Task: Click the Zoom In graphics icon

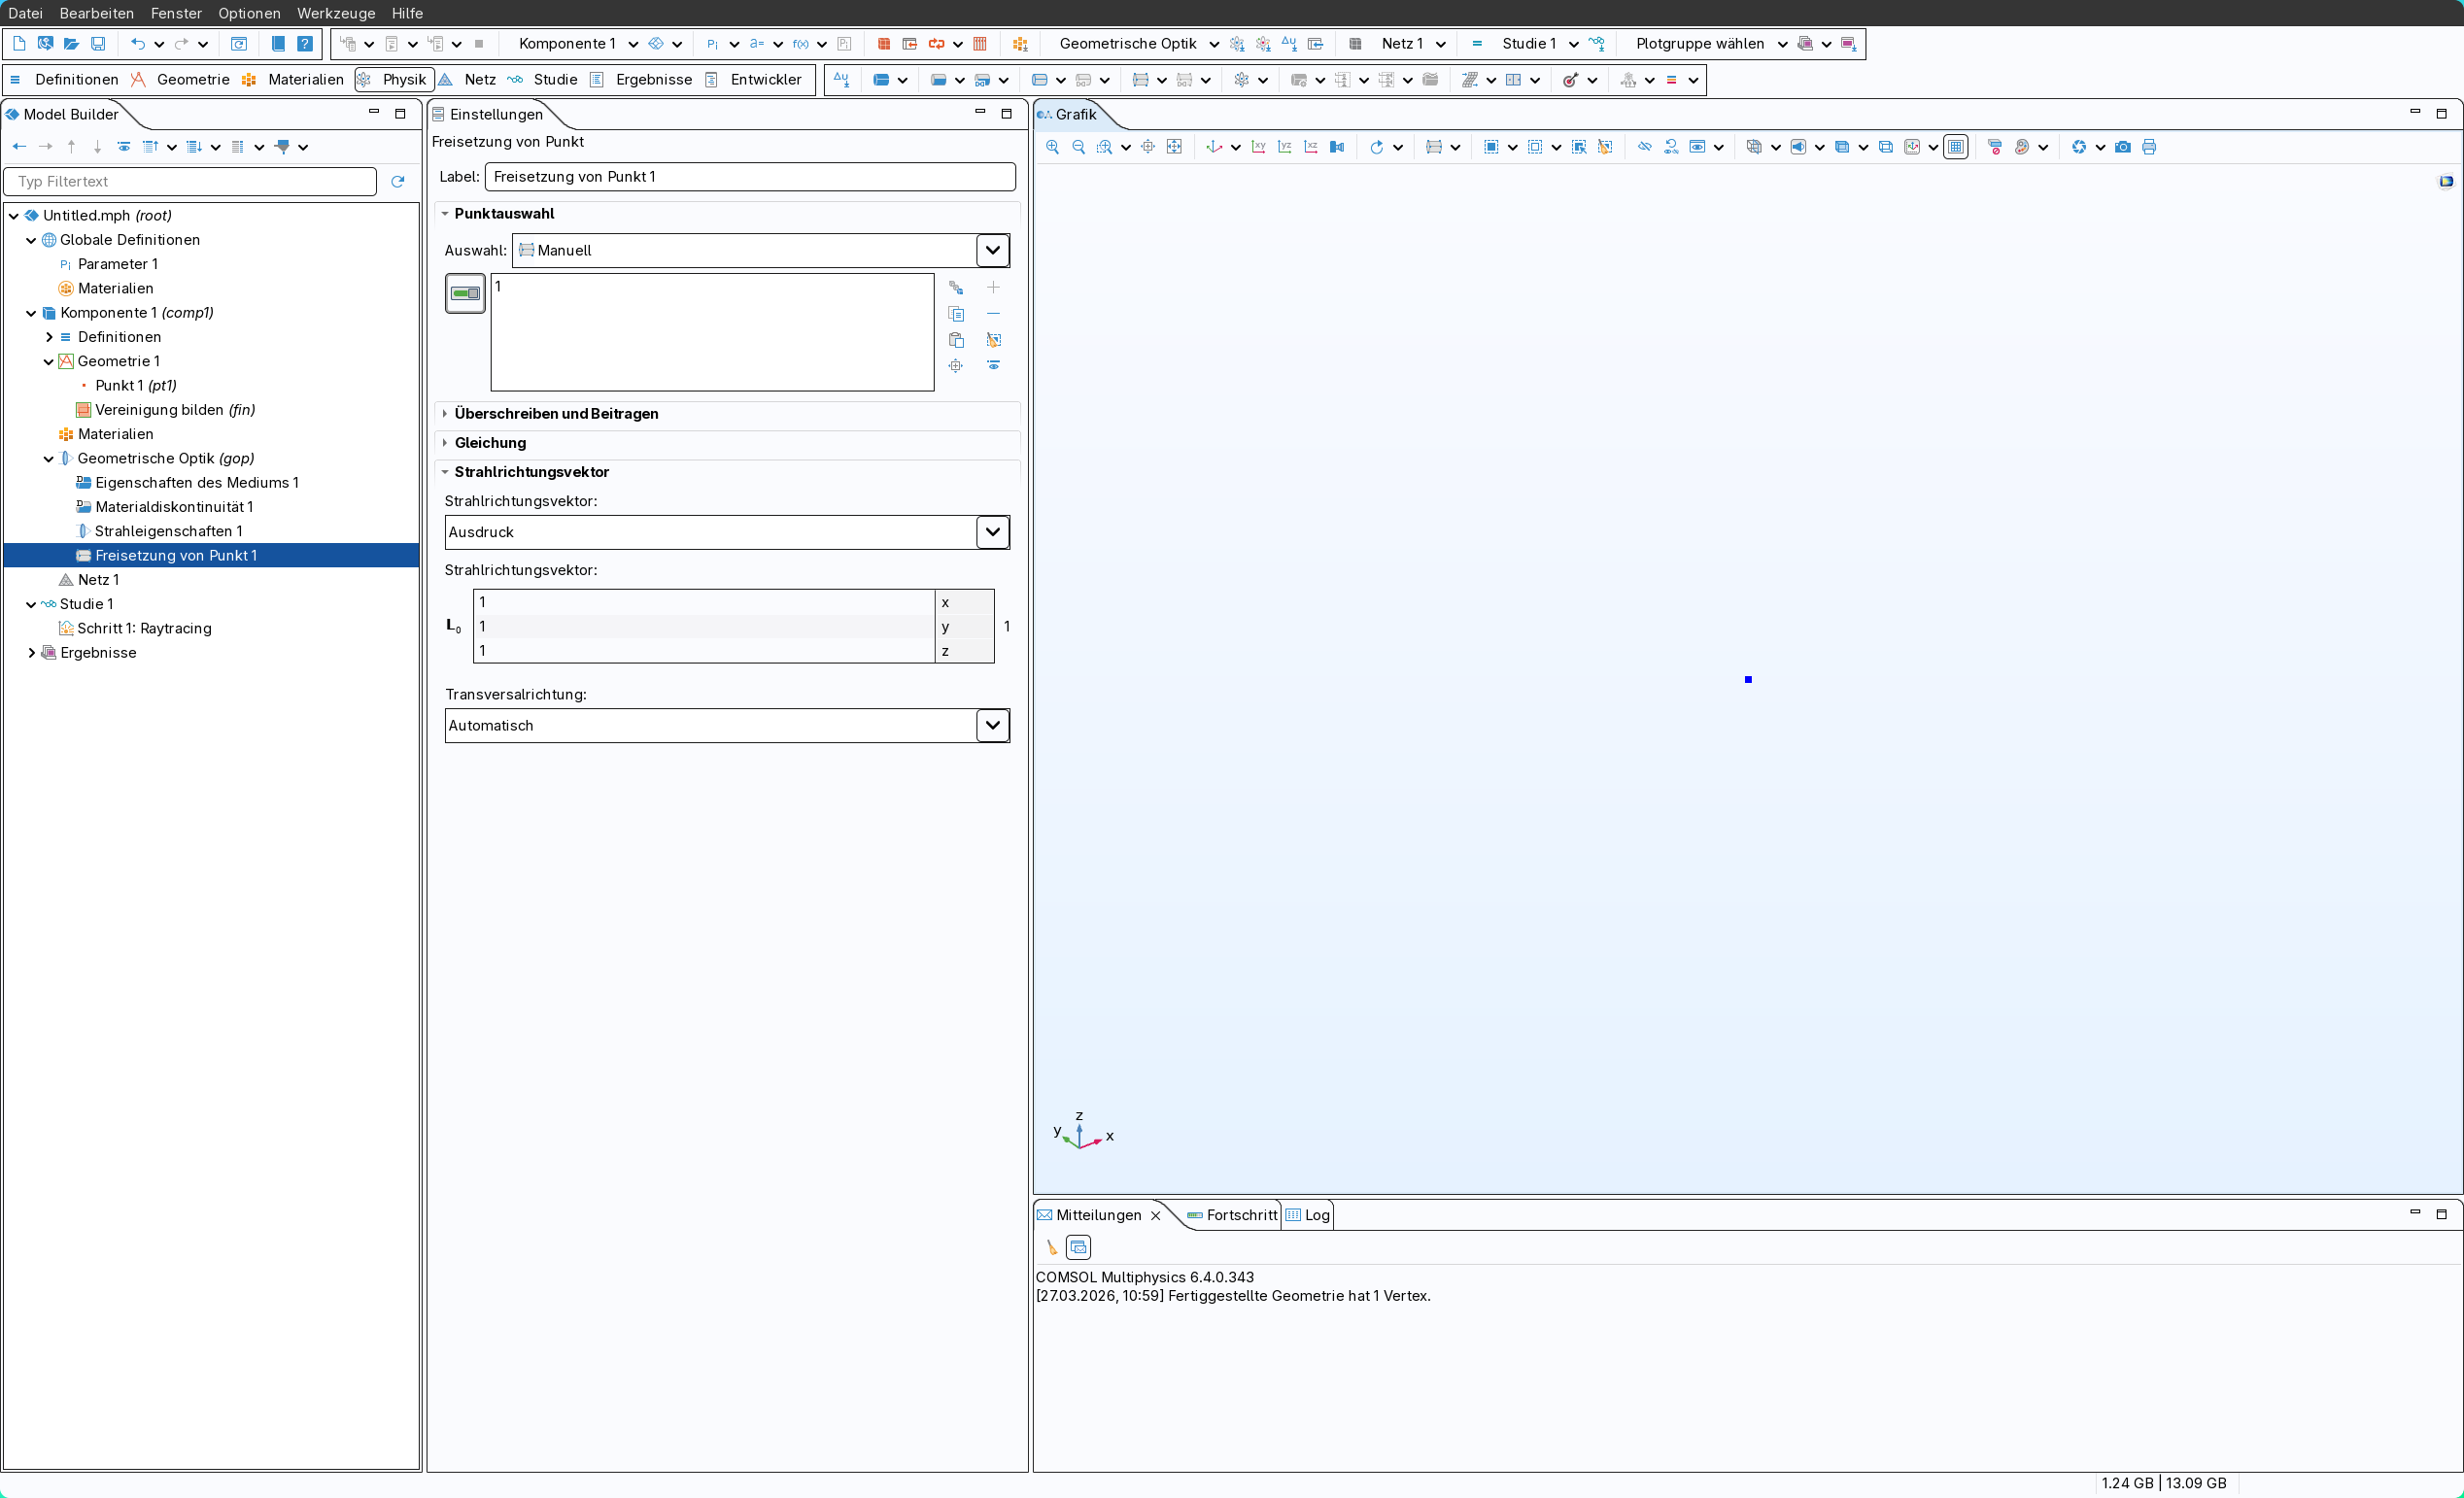Action: (x=1052, y=147)
